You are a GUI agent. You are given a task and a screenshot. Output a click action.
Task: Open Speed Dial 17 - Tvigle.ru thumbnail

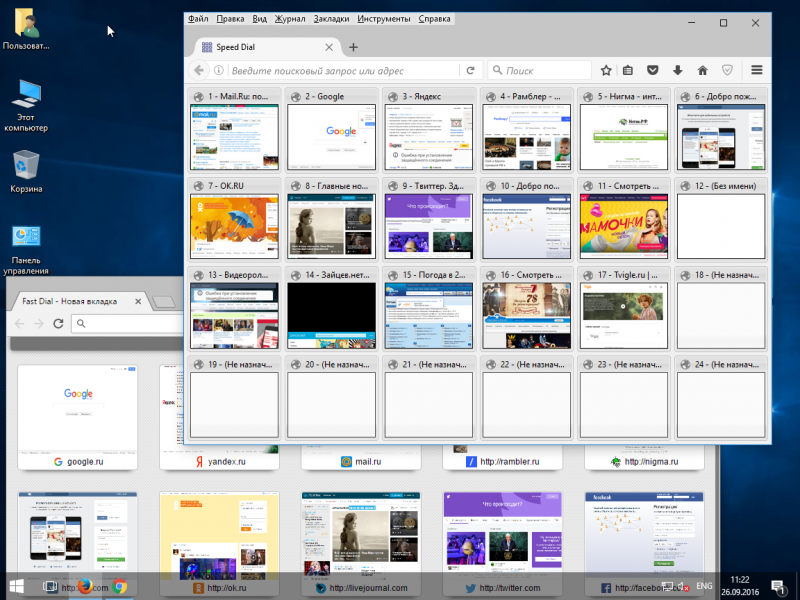[623, 315]
